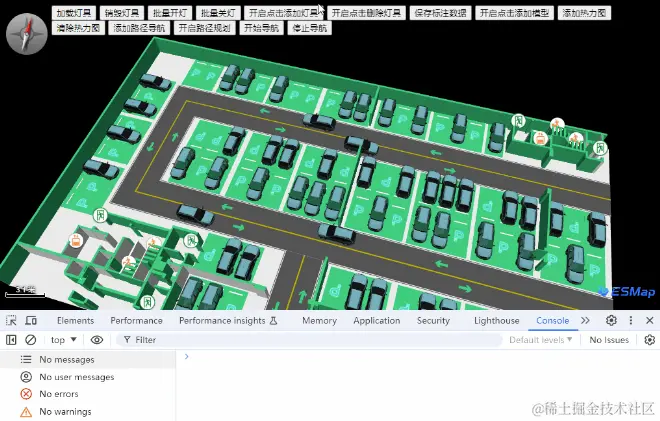Viewport: 660px width, 421px height.
Task: Switch to the Elements tab
Action: pos(76,320)
